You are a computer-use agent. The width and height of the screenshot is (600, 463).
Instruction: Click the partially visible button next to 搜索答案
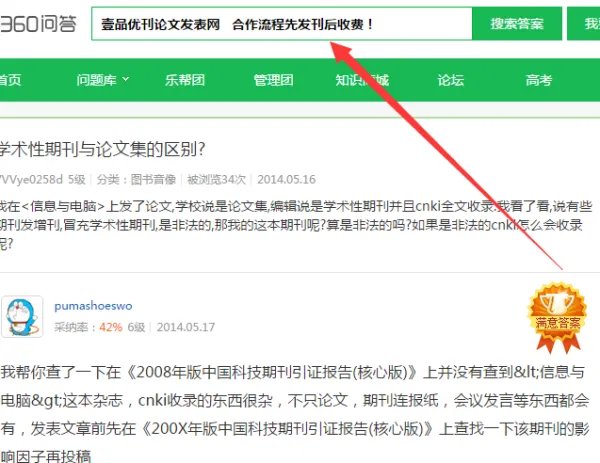tap(584, 24)
